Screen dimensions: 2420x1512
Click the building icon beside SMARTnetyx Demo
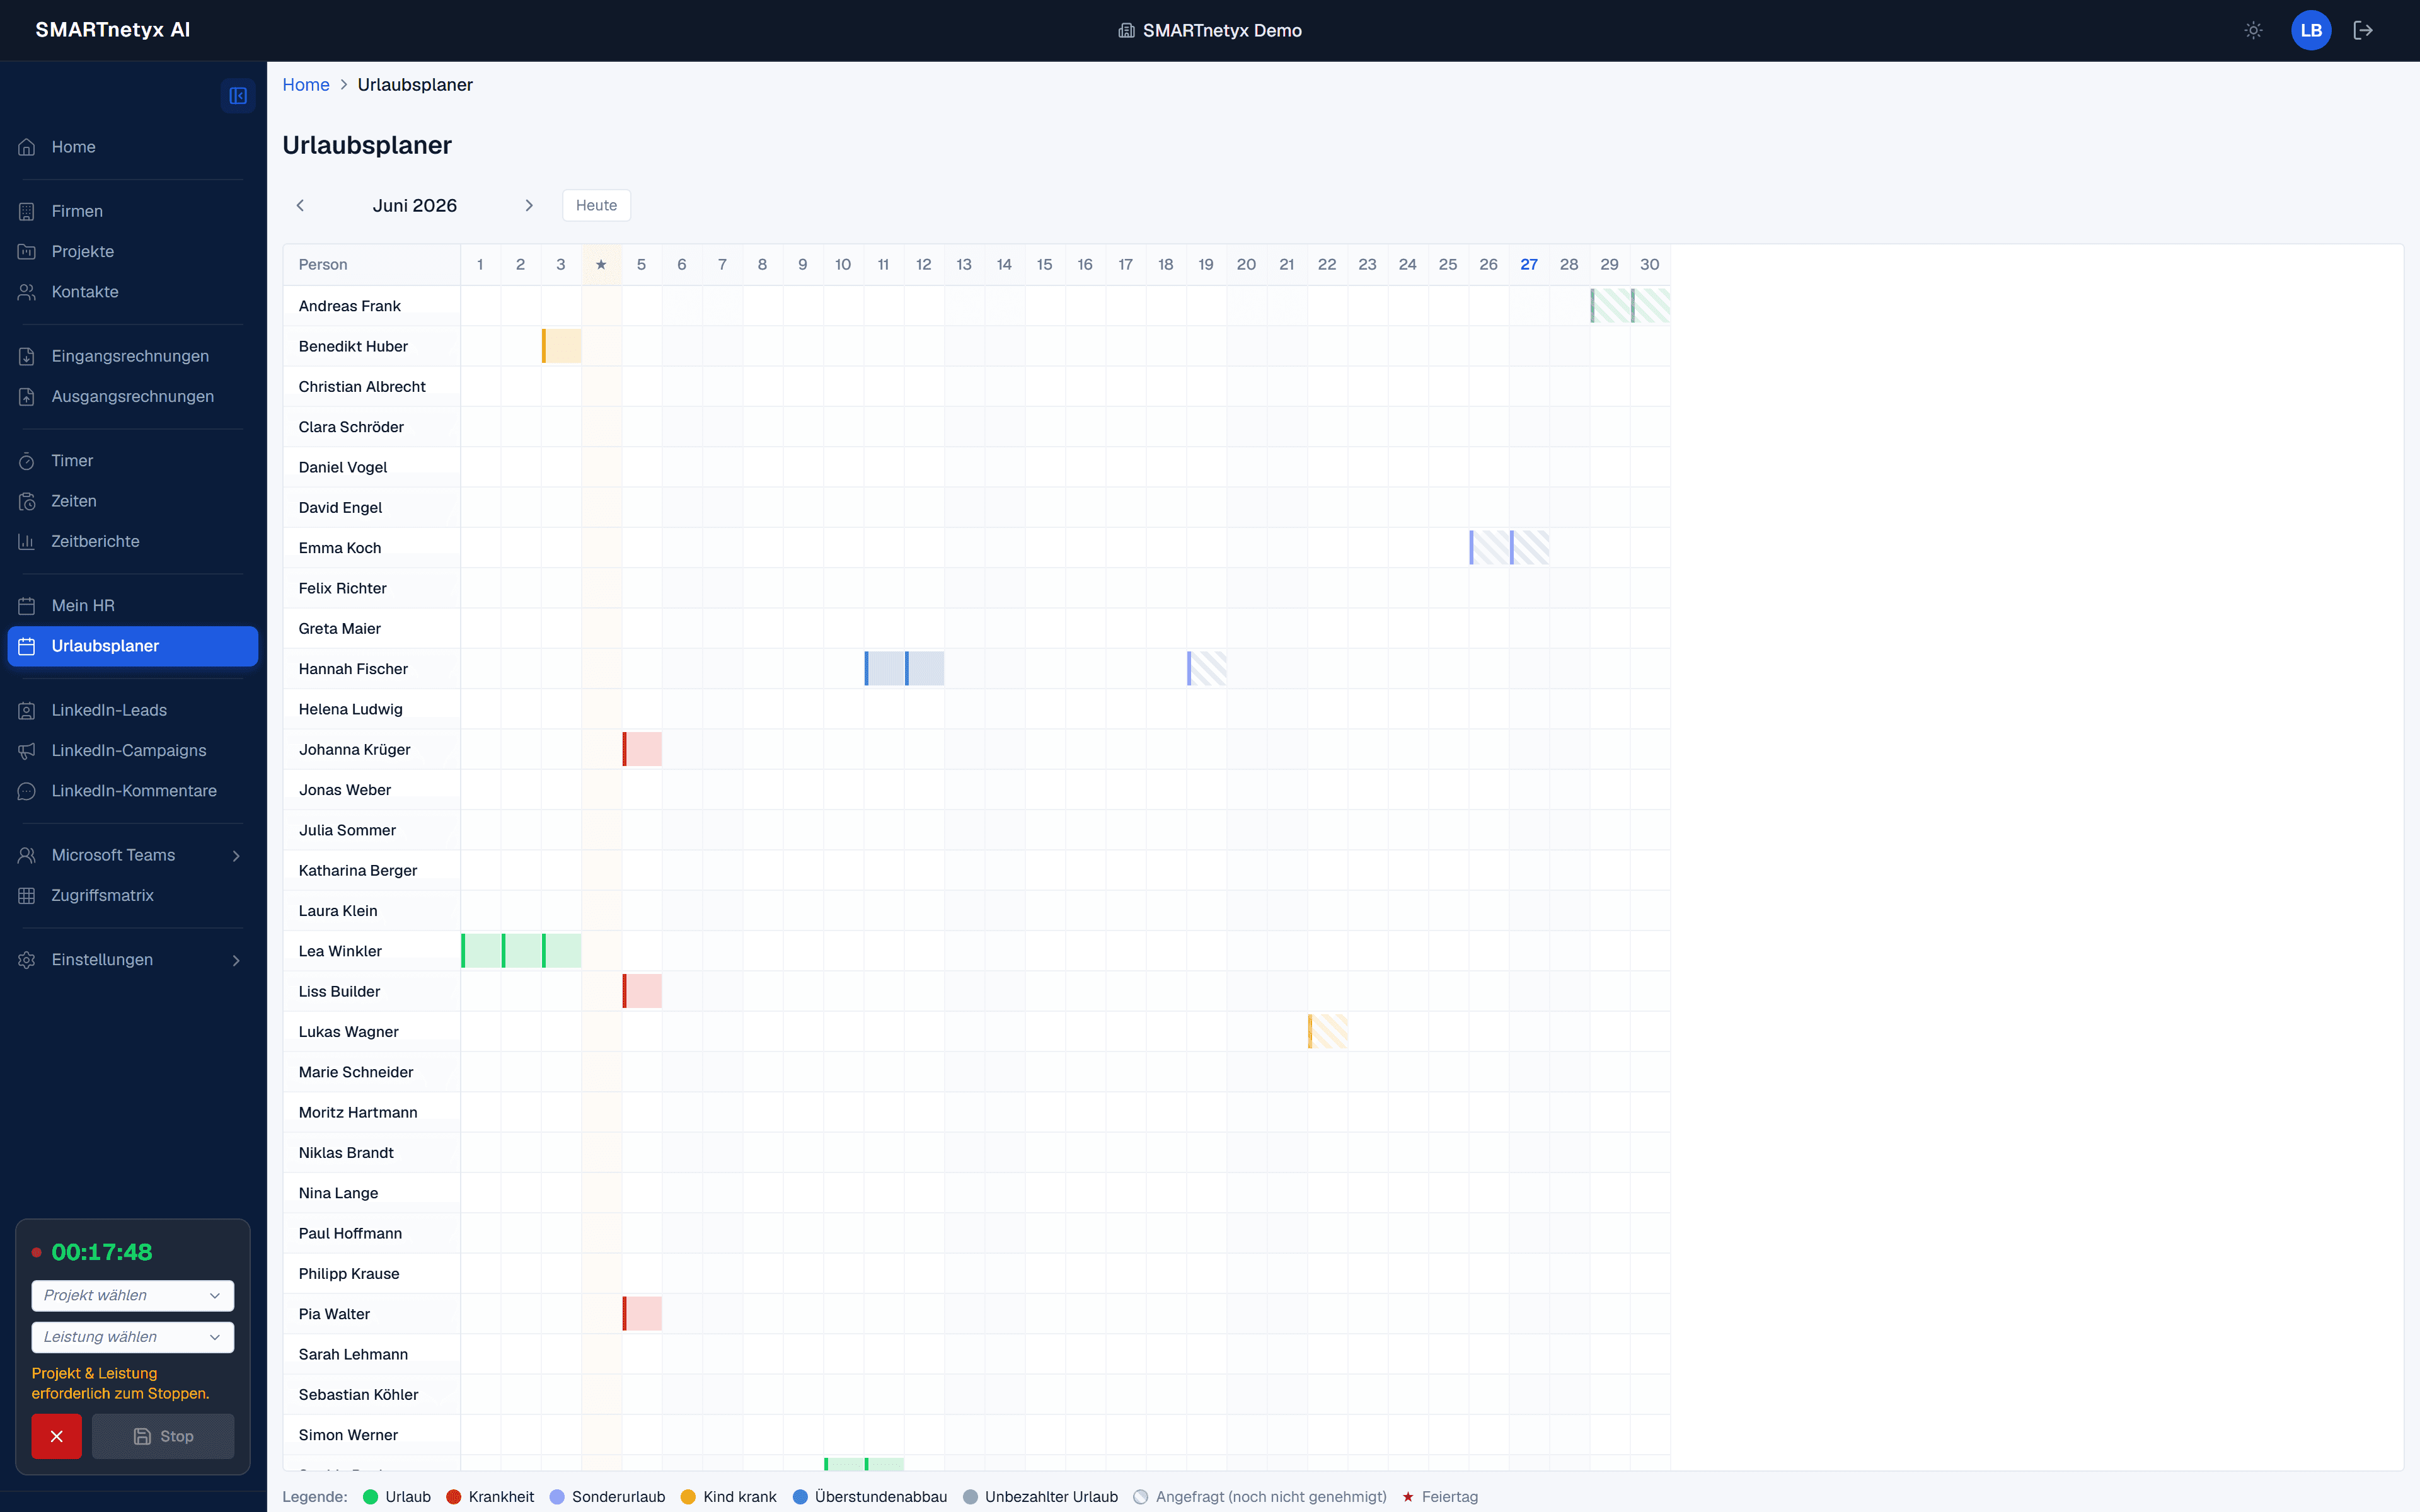click(1126, 31)
